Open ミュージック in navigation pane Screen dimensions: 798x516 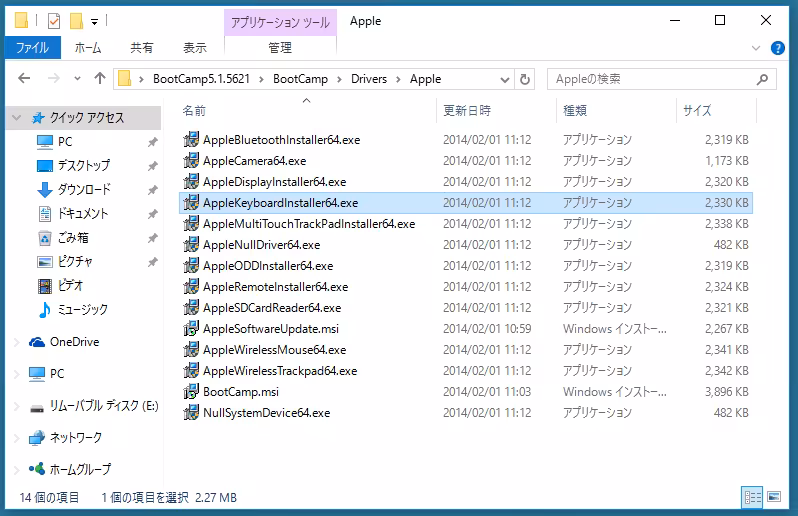pyautogui.click(x=82, y=309)
